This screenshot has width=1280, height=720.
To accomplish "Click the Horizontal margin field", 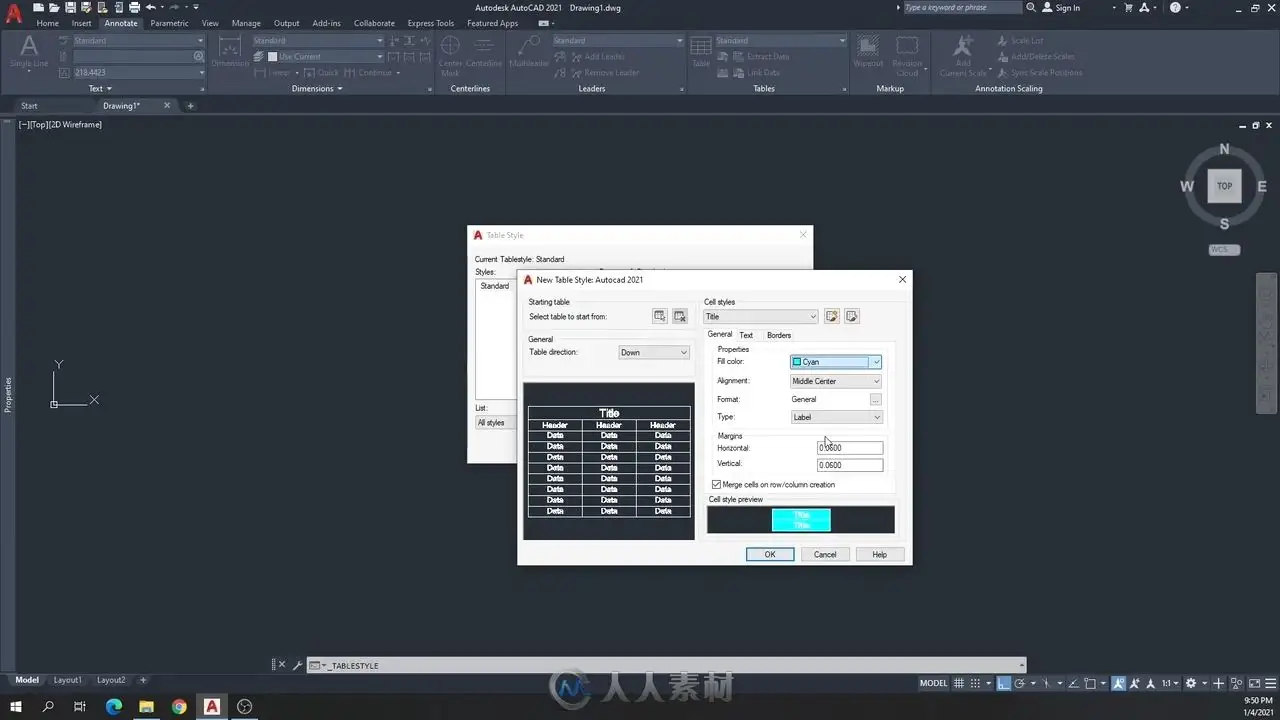I will tap(850, 448).
